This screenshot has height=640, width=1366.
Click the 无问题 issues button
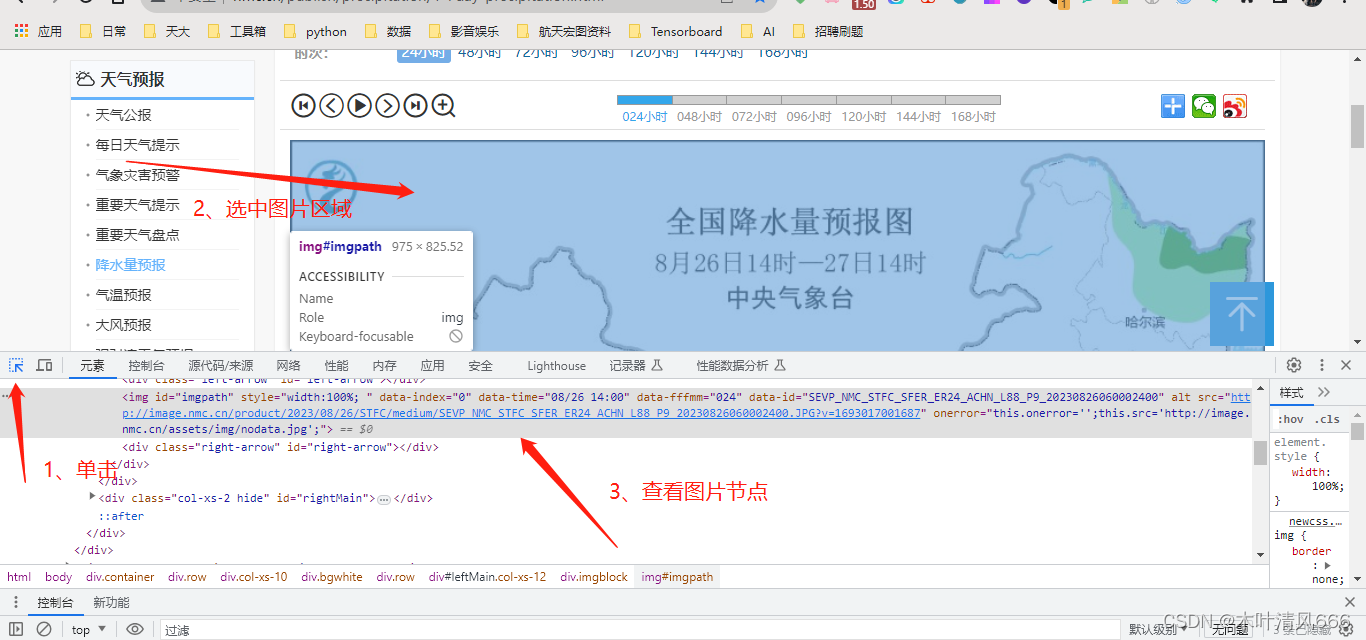[x=1229, y=629]
